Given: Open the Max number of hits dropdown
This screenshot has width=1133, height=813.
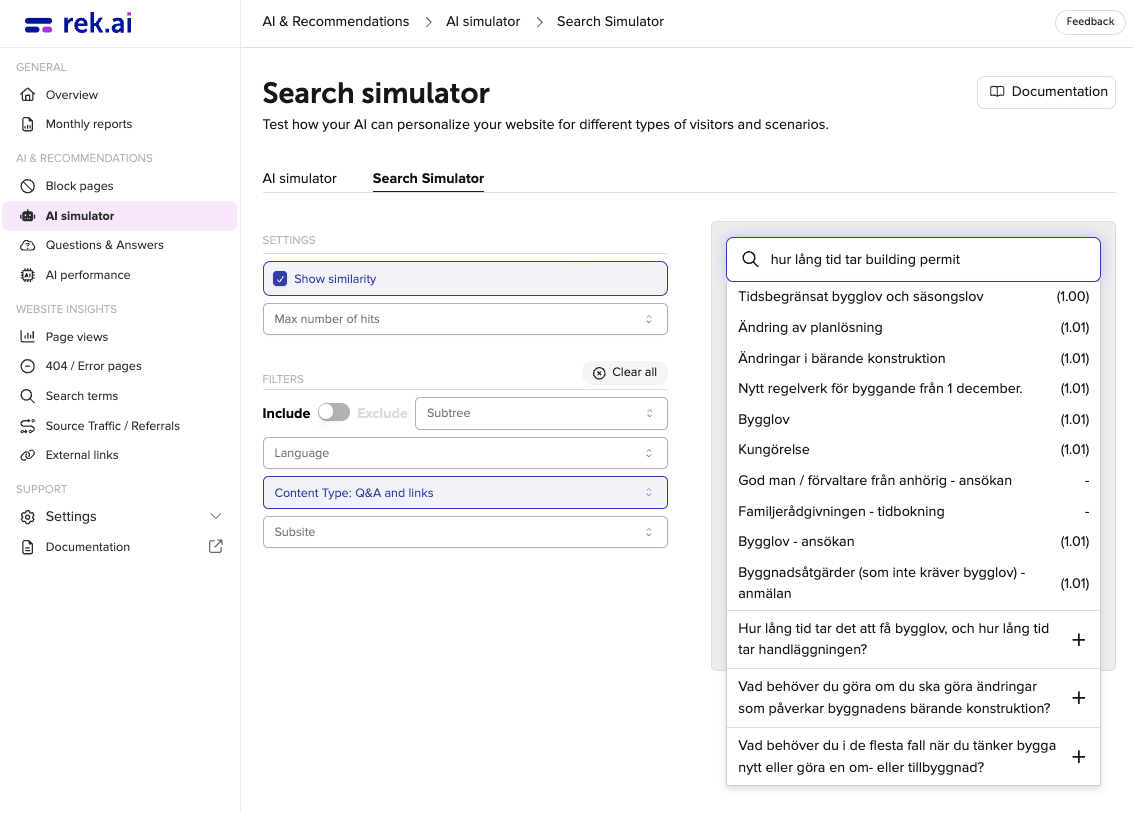Looking at the screenshot, I should tap(465, 319).
